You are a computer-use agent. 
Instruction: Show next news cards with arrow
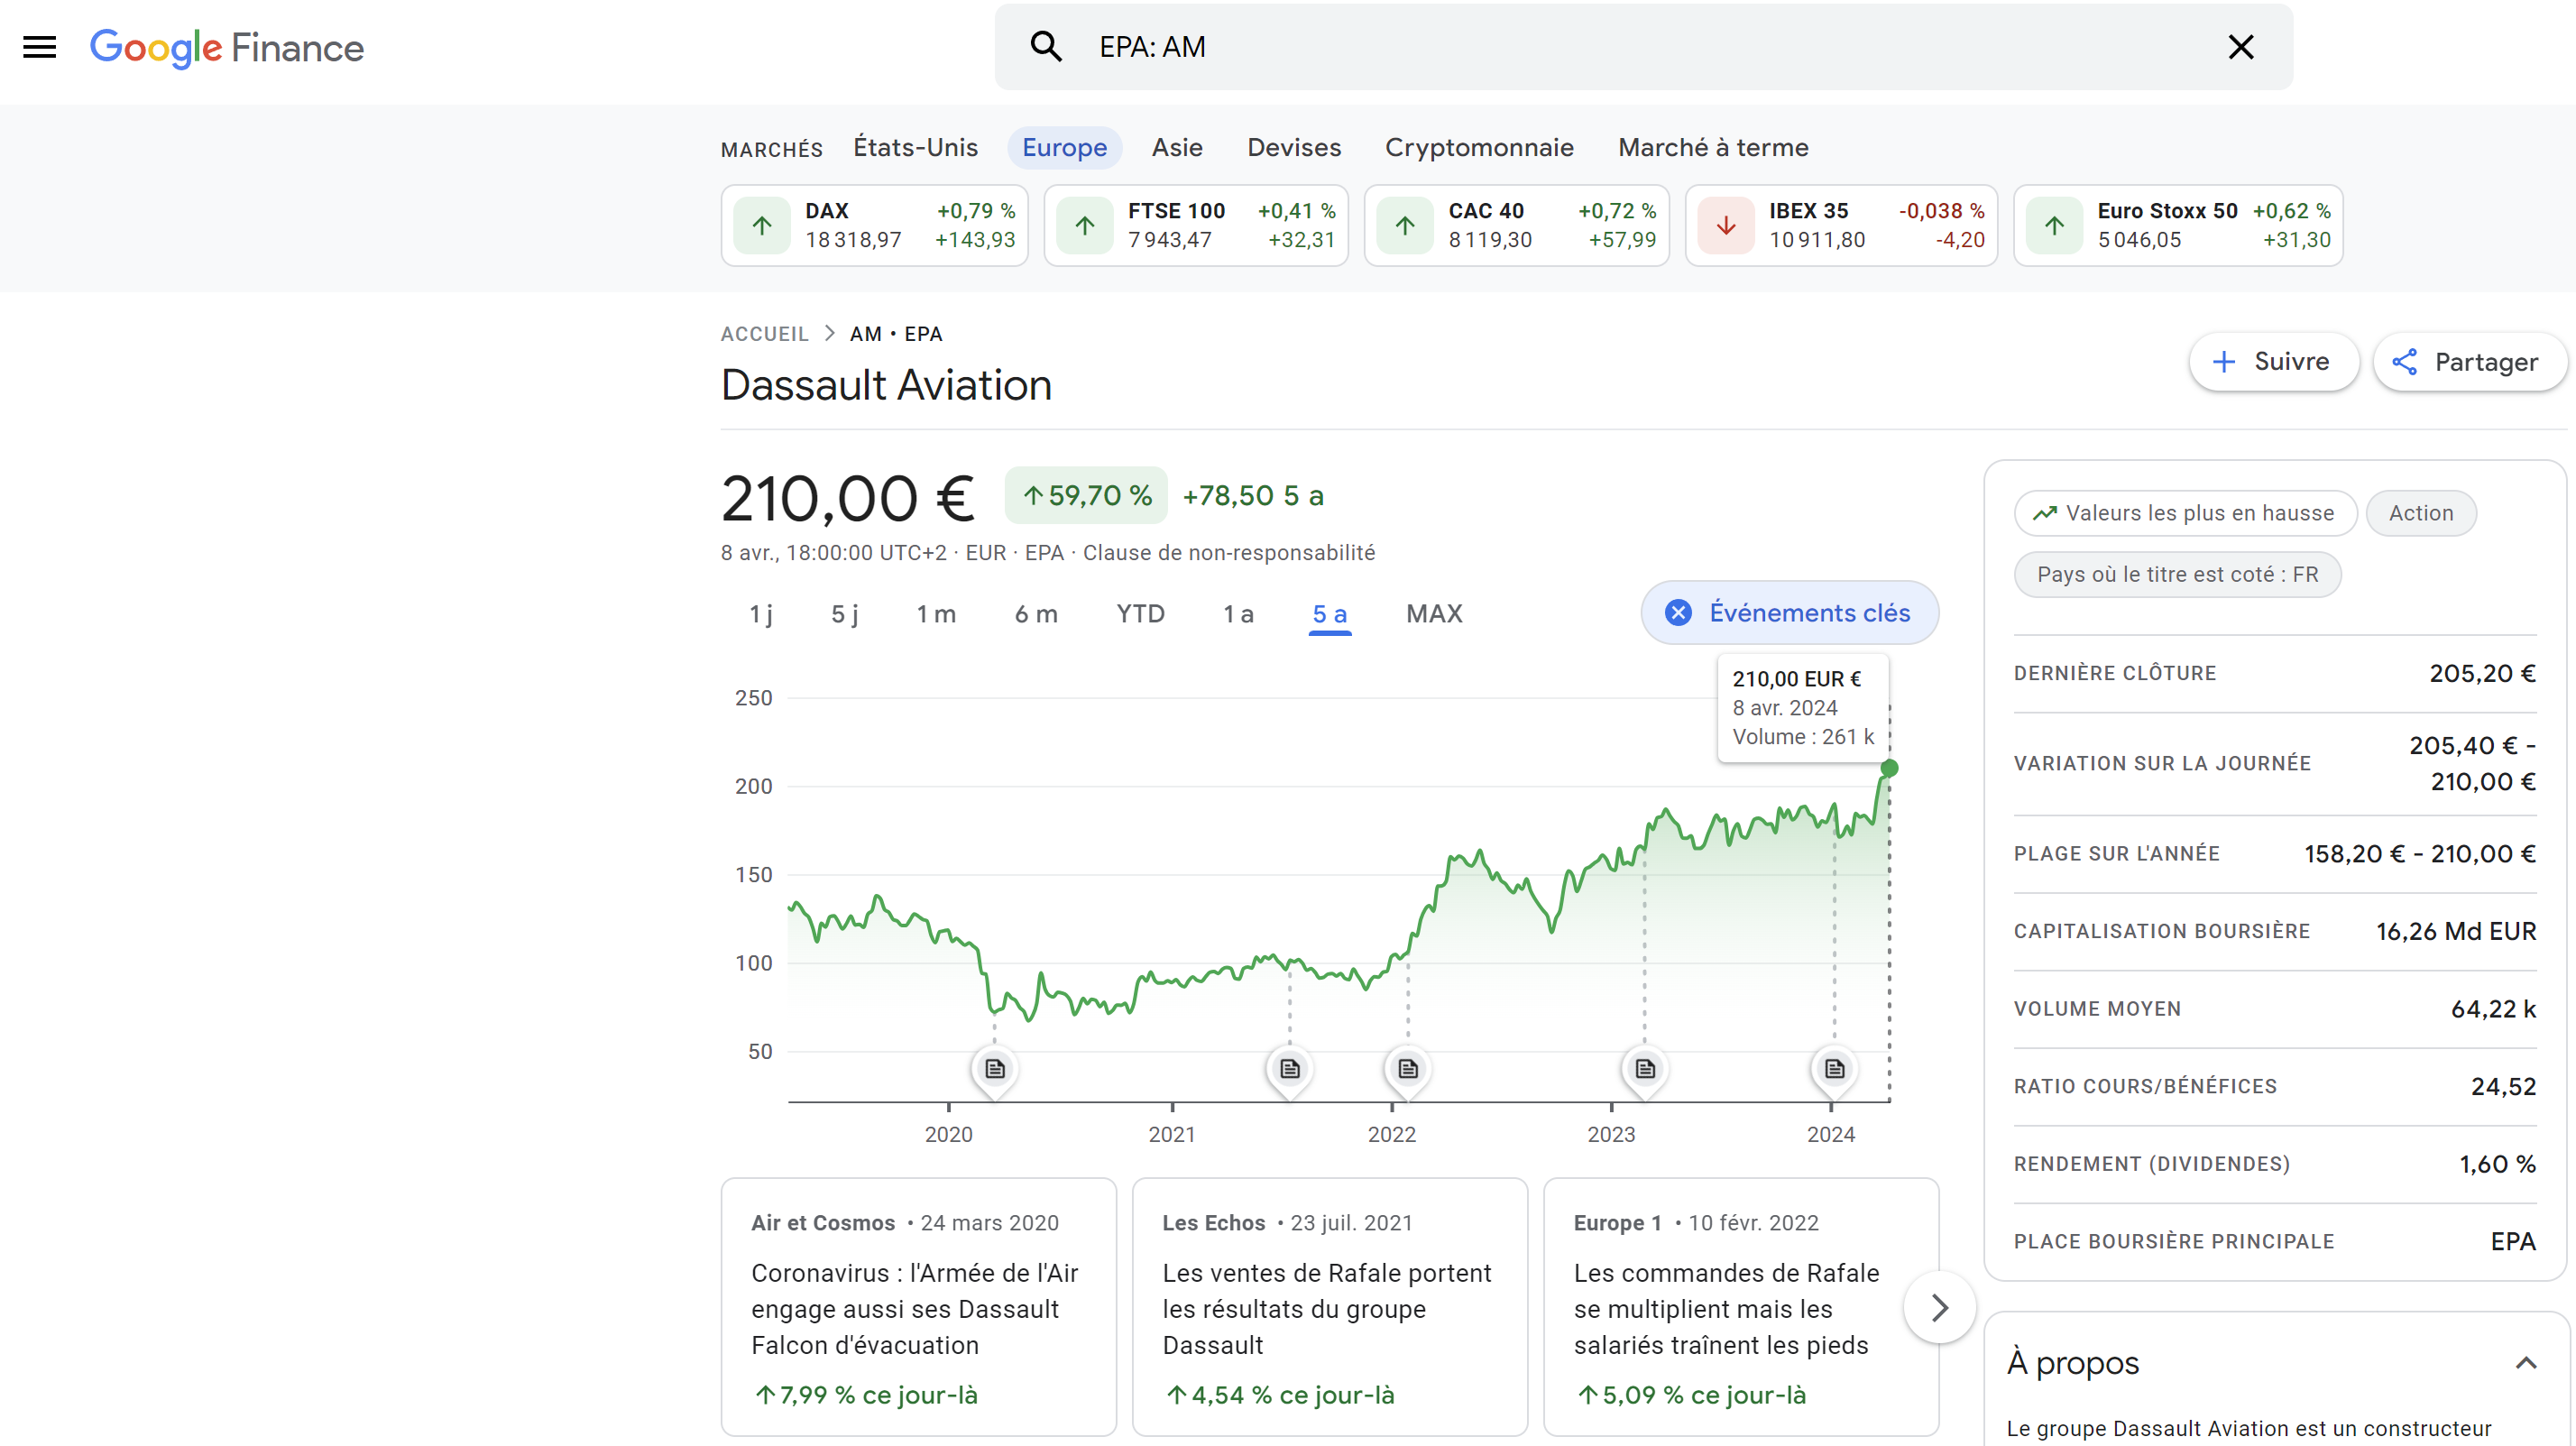pos(1939,1307)
